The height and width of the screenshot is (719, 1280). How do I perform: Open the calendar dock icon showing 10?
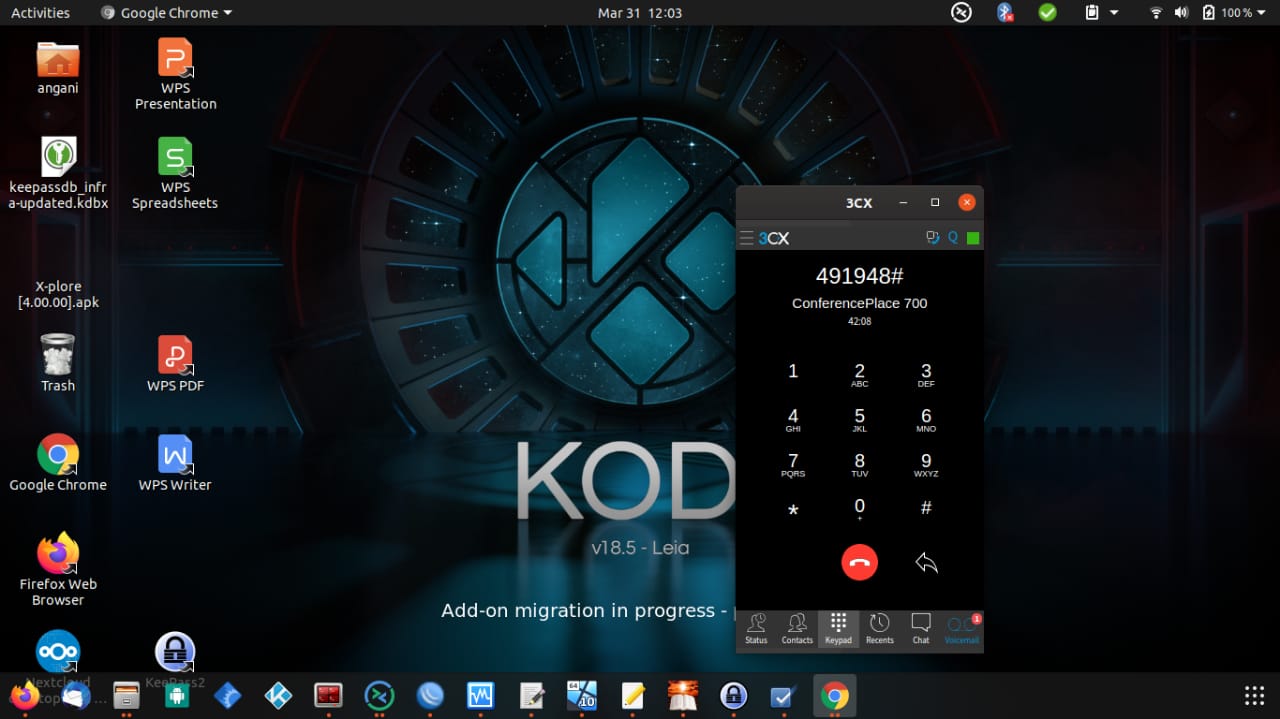(x=582, y=695)
